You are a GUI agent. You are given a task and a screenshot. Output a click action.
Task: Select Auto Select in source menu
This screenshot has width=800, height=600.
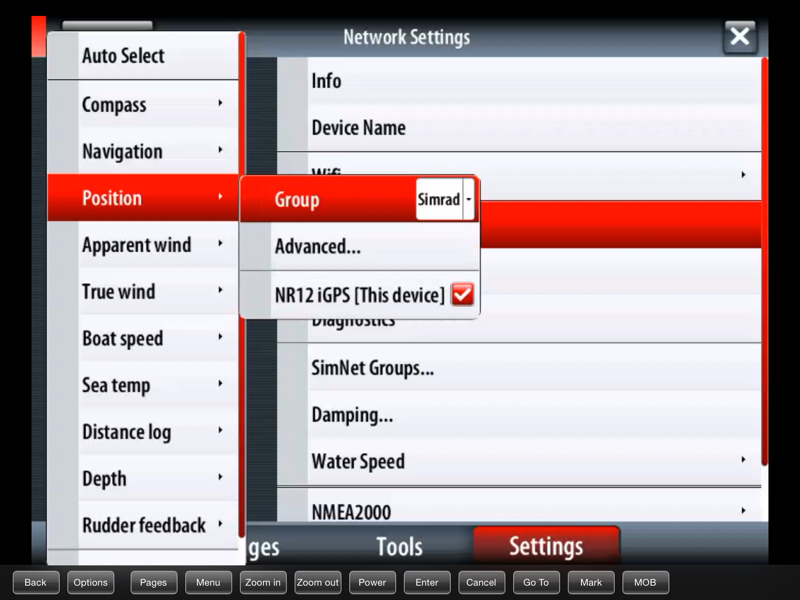pos(143,56)
